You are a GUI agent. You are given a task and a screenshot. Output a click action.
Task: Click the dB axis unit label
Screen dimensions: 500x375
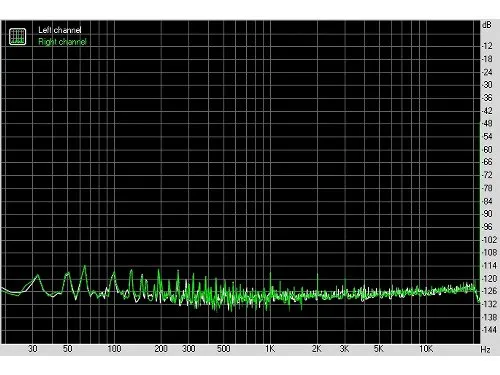[x=487, y=25]
